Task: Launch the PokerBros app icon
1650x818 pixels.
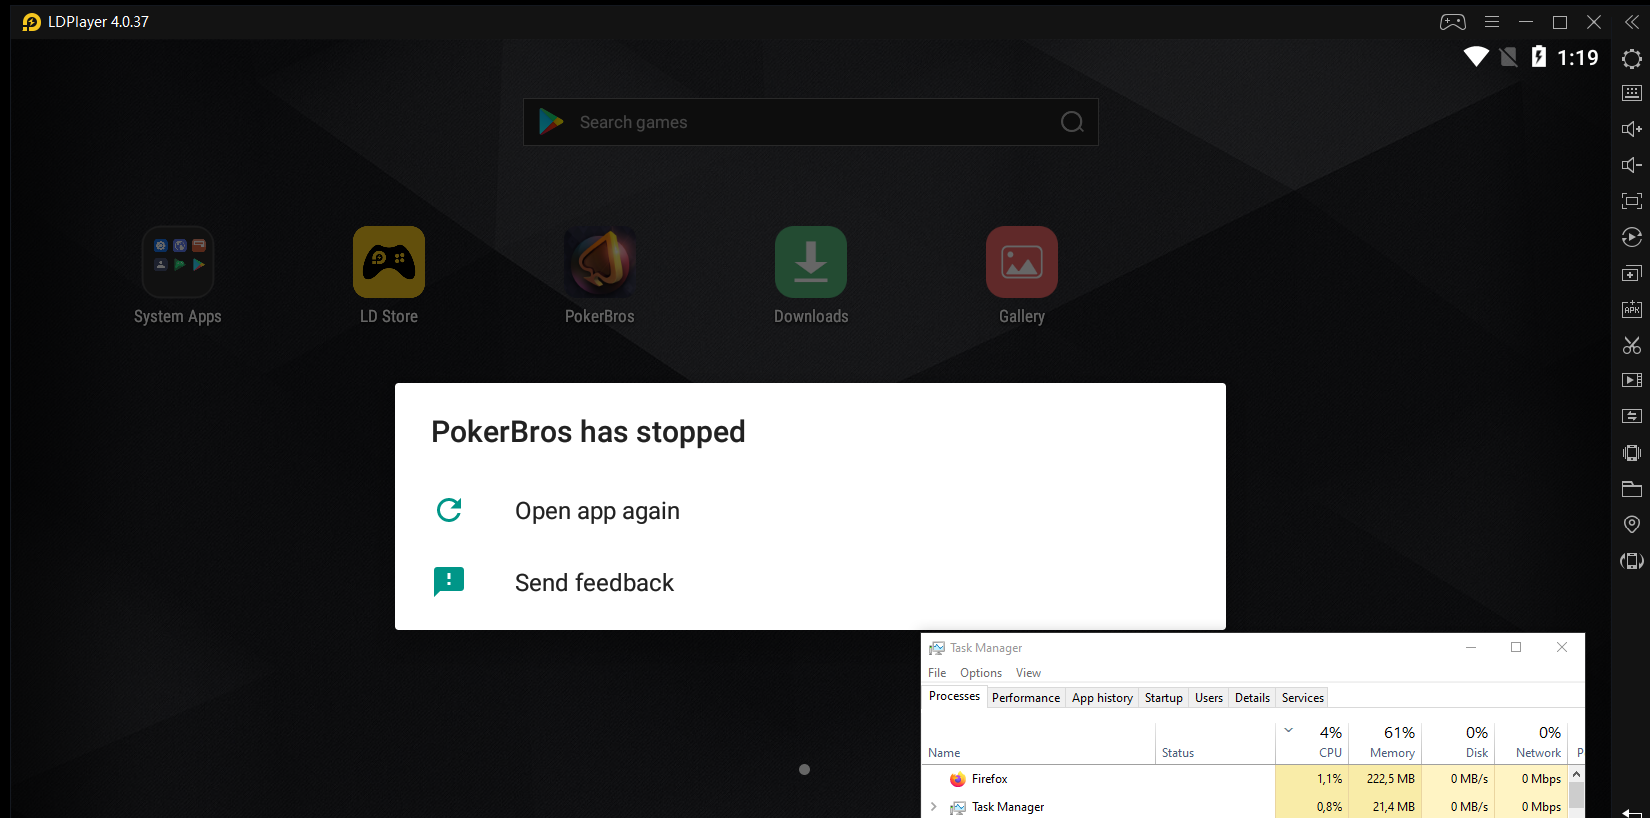Action: pyautogui.click(x=599, y=276)
